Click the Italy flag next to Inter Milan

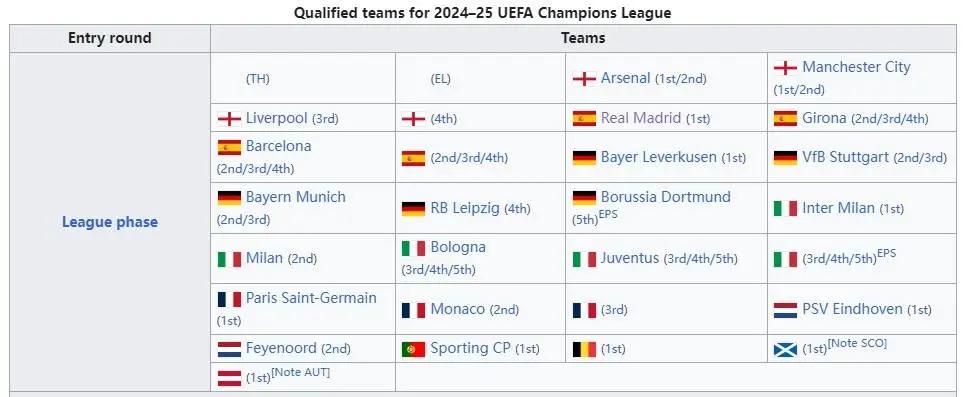(x=785, y=208)
